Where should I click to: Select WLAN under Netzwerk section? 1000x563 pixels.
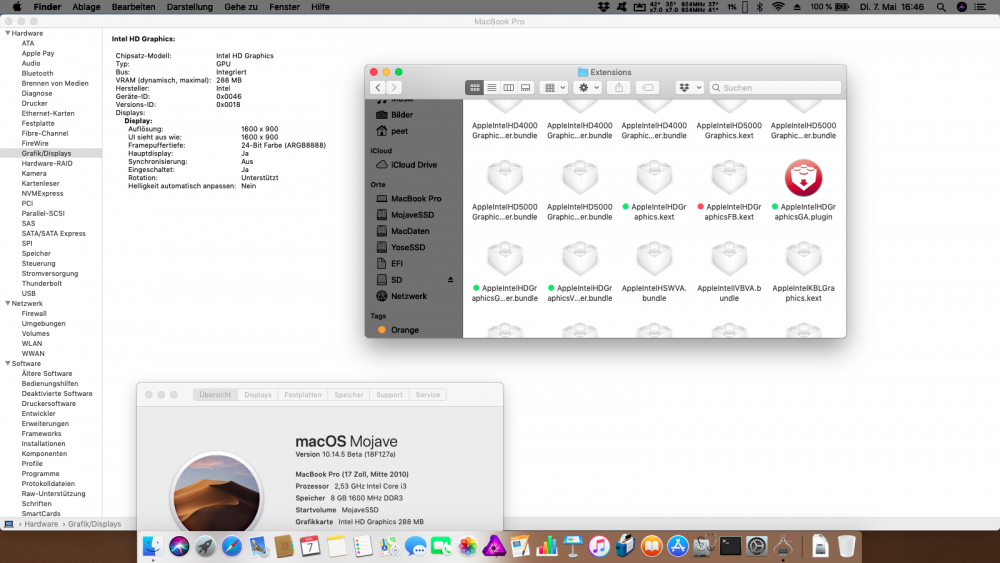[x=32, y=343]
